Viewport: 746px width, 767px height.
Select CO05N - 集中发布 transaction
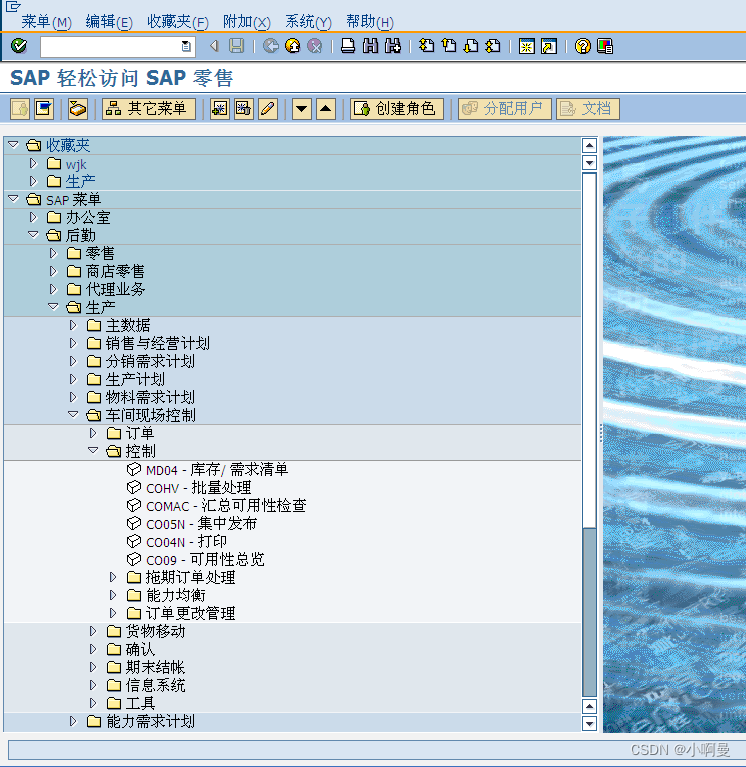(x=202, y=524)
